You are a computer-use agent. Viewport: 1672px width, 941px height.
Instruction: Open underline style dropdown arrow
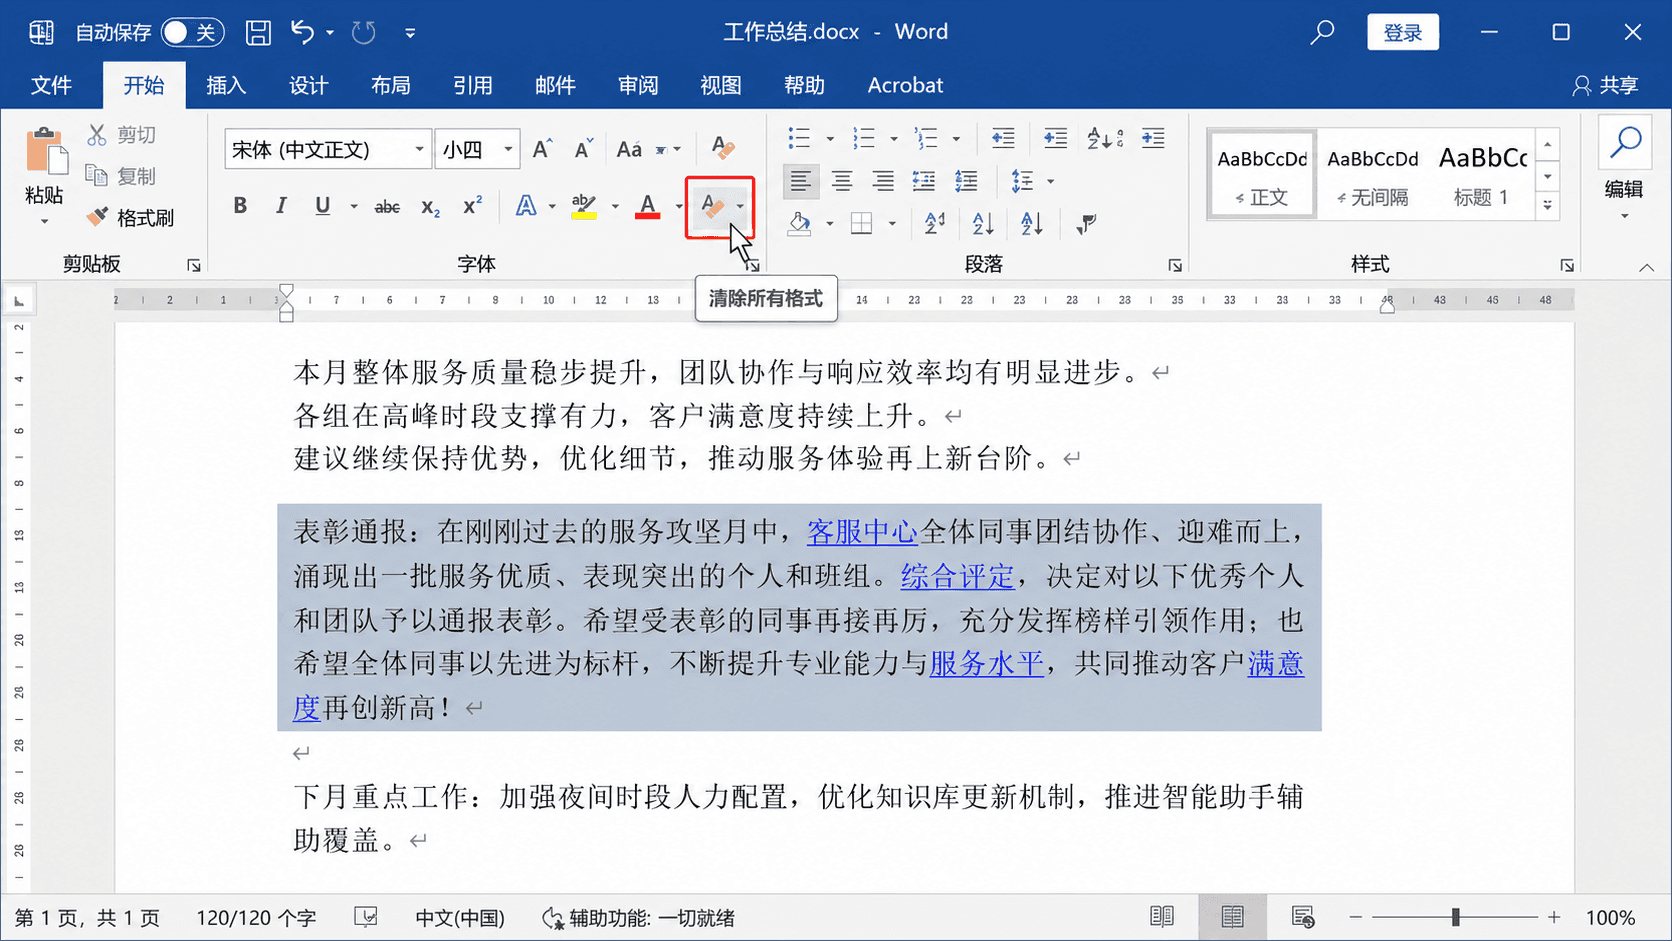pos(353,207)
